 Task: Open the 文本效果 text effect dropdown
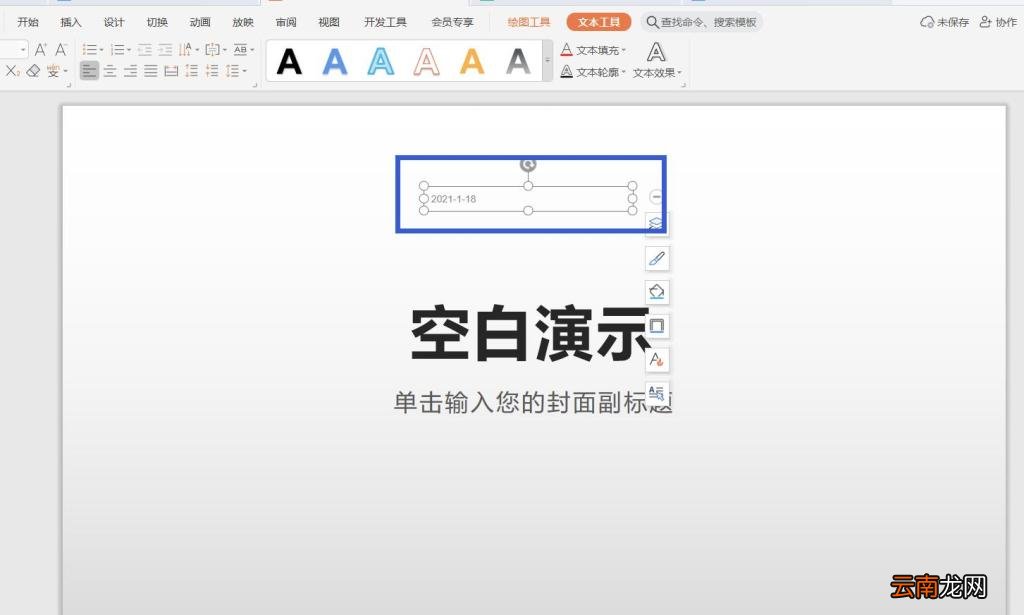pyautogui.click(x=657, y=60)
